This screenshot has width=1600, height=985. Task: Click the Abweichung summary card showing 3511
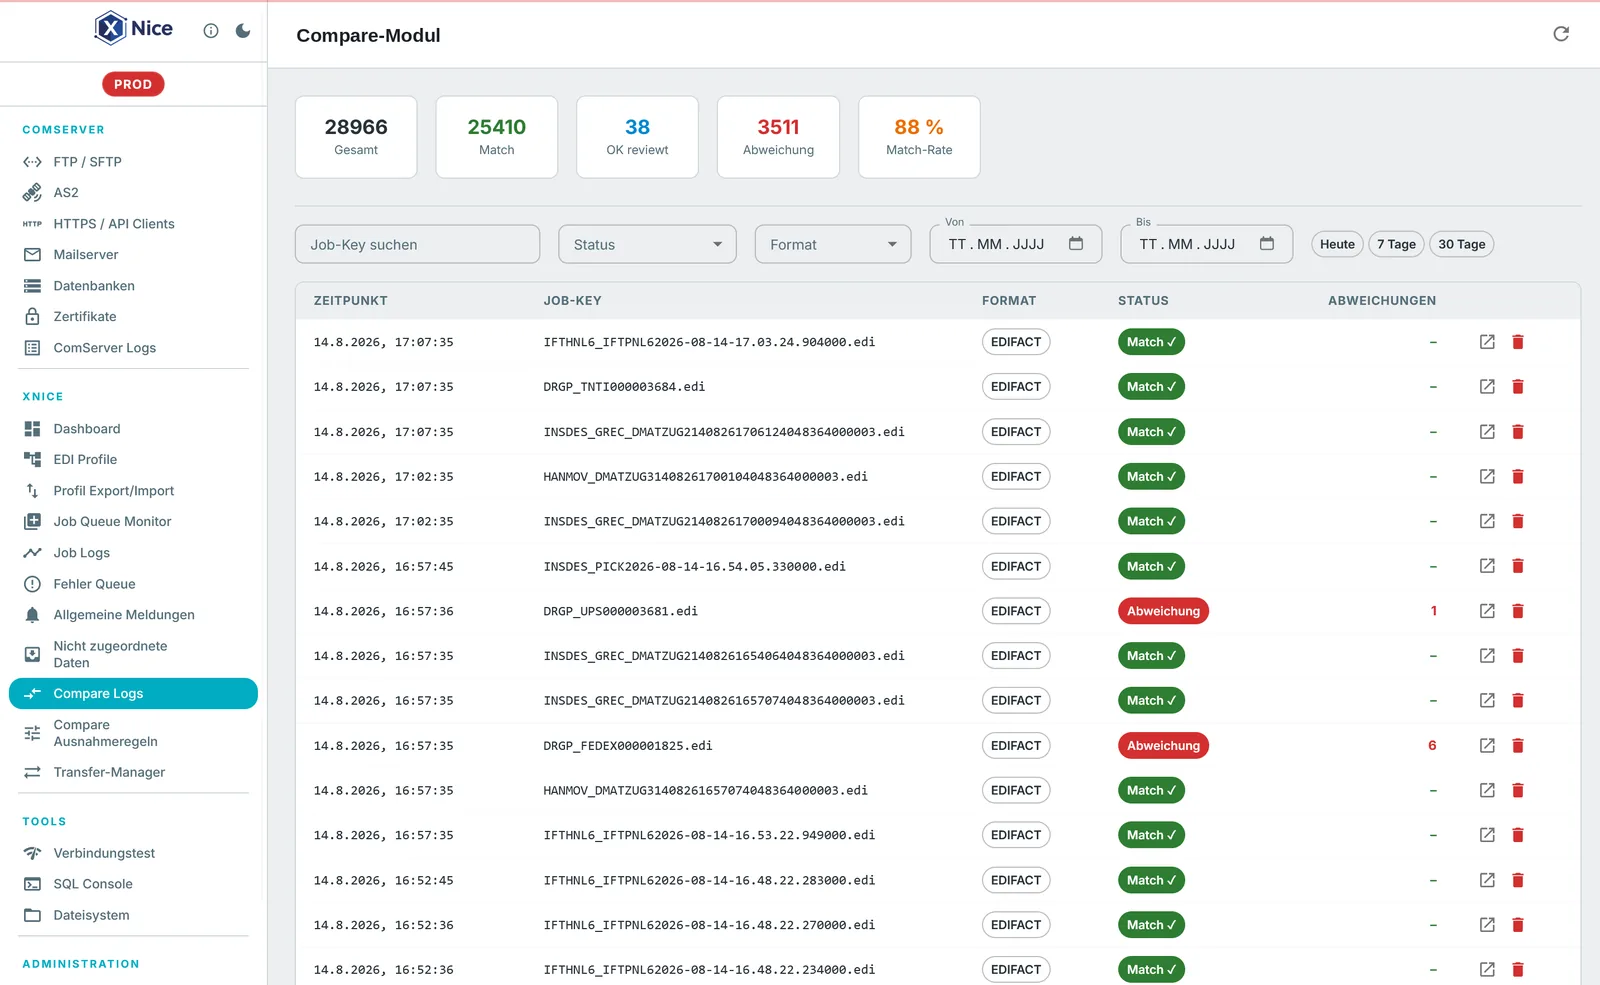click(x=778, y=137)
